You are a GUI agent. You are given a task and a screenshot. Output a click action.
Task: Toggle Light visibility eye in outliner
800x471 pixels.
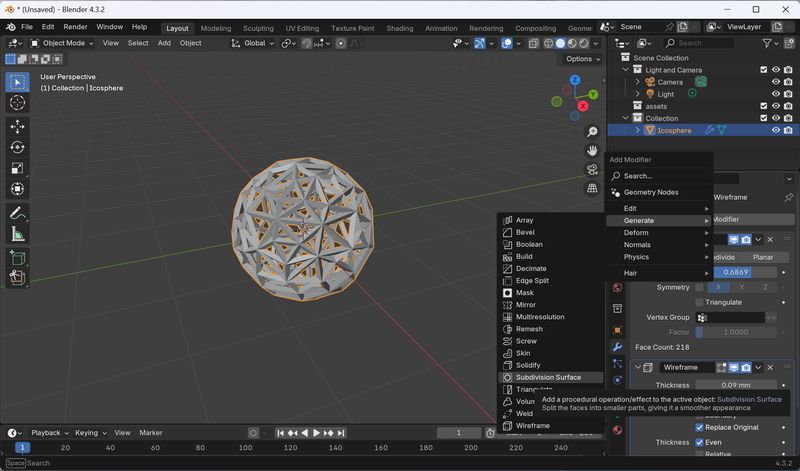coord(776,94)
